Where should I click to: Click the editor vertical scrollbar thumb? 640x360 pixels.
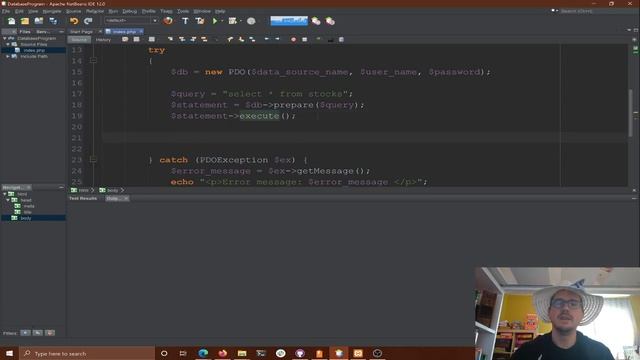[631, 113]
